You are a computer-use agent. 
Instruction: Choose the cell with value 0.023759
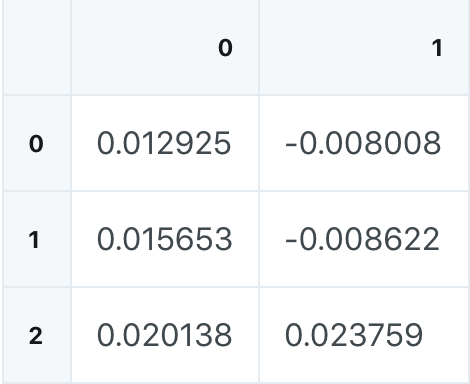[364, 335]
